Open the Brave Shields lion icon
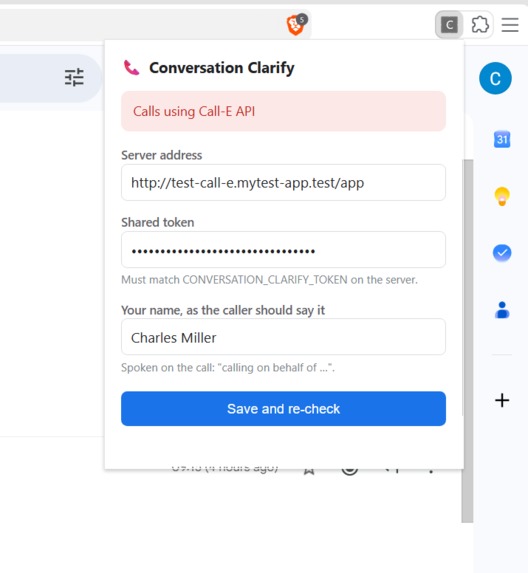The image size is (528, 573). pyautogui.click(x=295, y=25)
